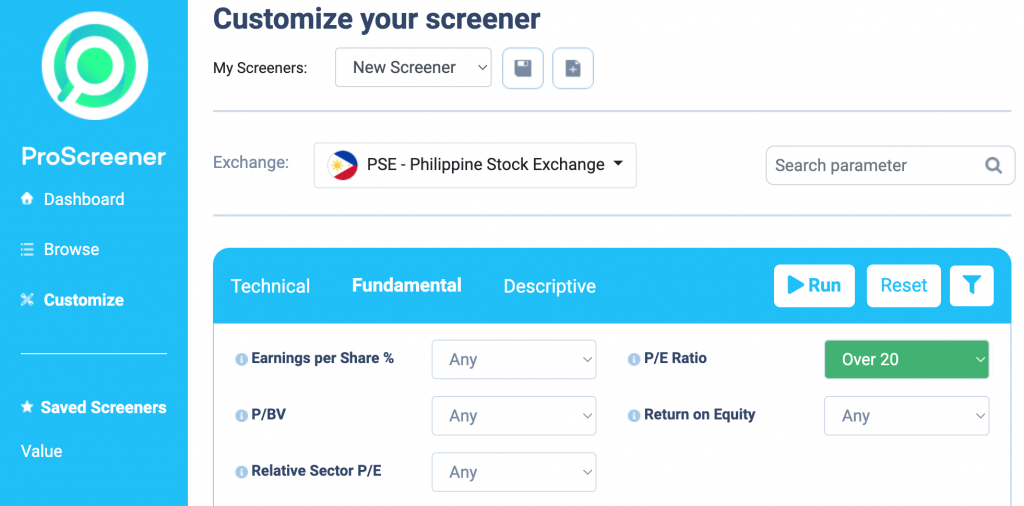Click the ProScreener logo icon

(95, 65)
